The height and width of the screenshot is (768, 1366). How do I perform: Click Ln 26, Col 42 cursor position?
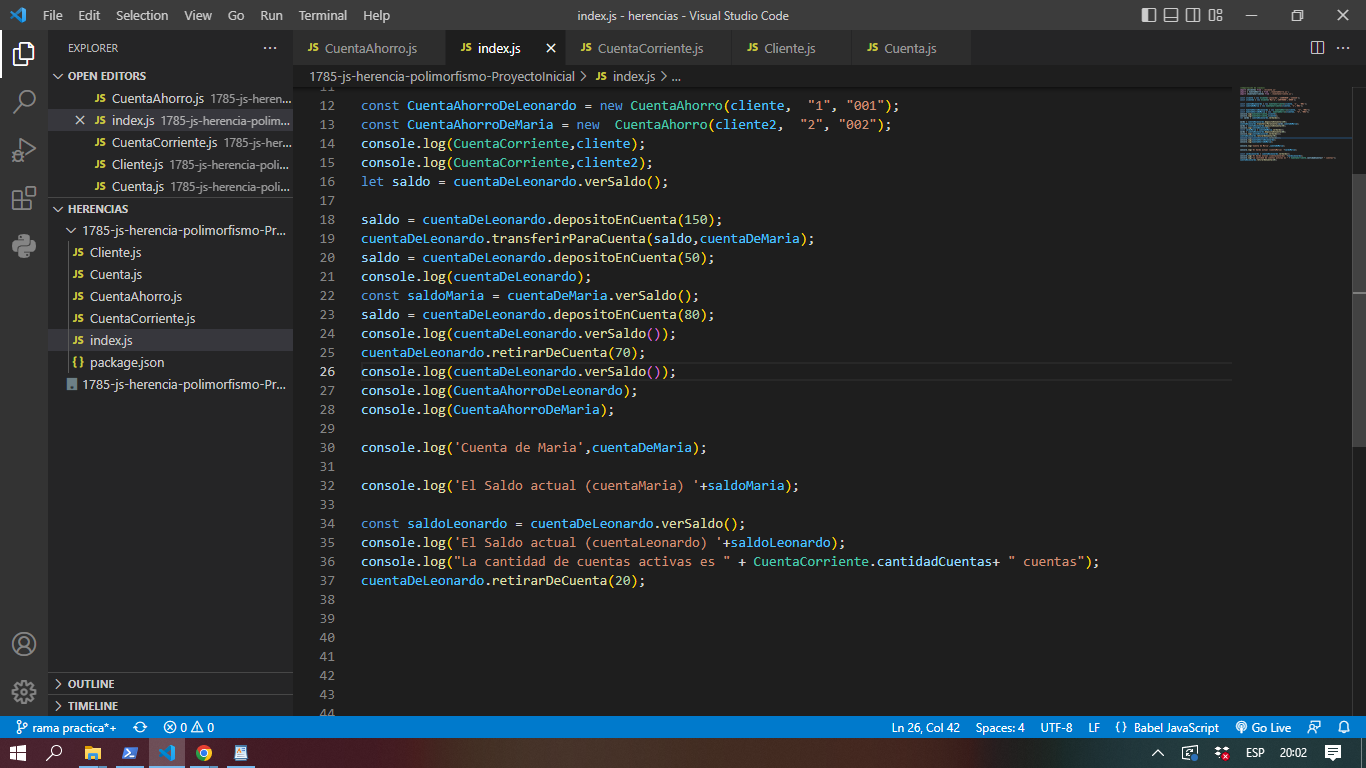pyautogui.click(x=925, y=727)
